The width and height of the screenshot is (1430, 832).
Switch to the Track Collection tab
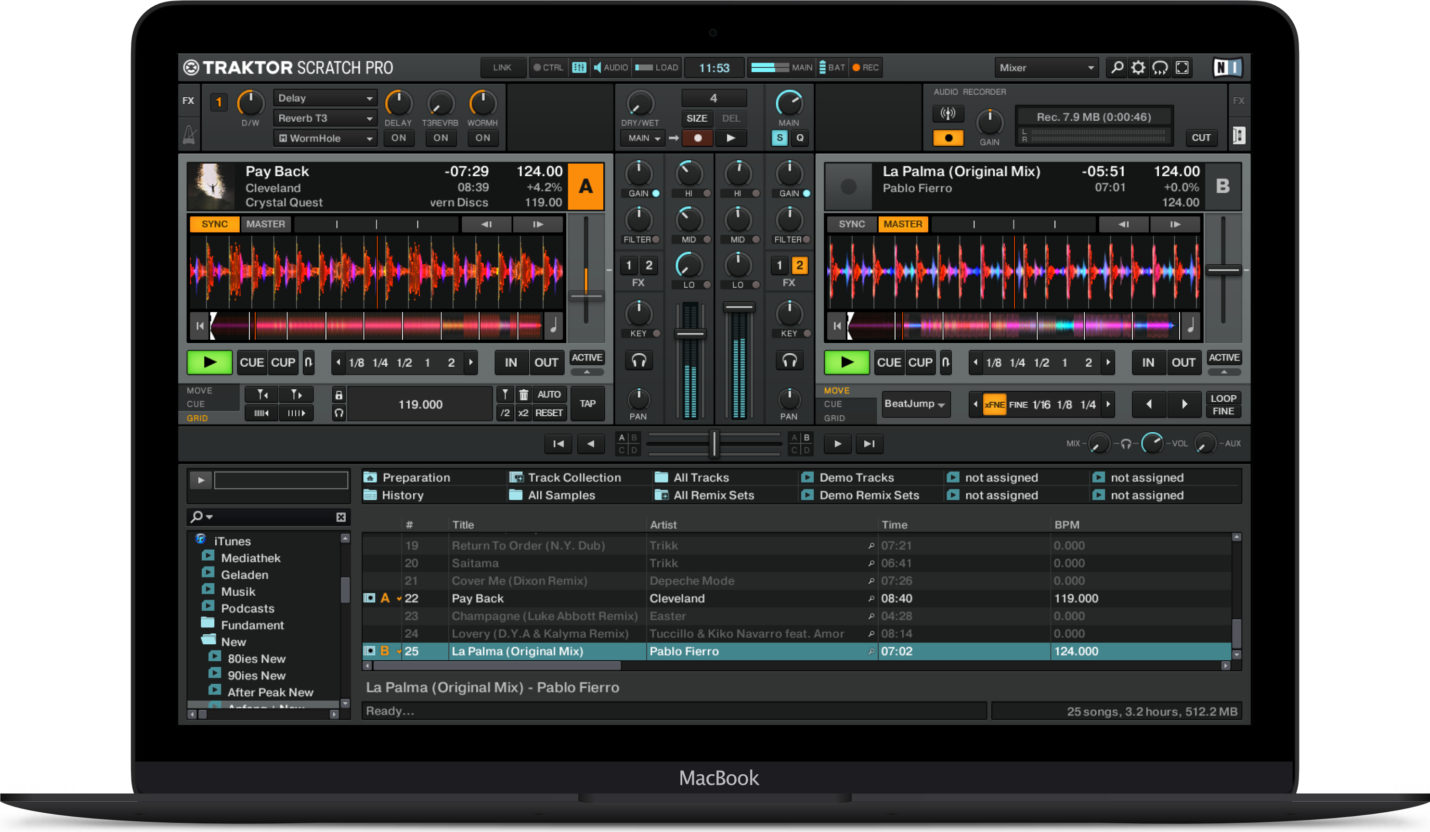tap(574, 477)
